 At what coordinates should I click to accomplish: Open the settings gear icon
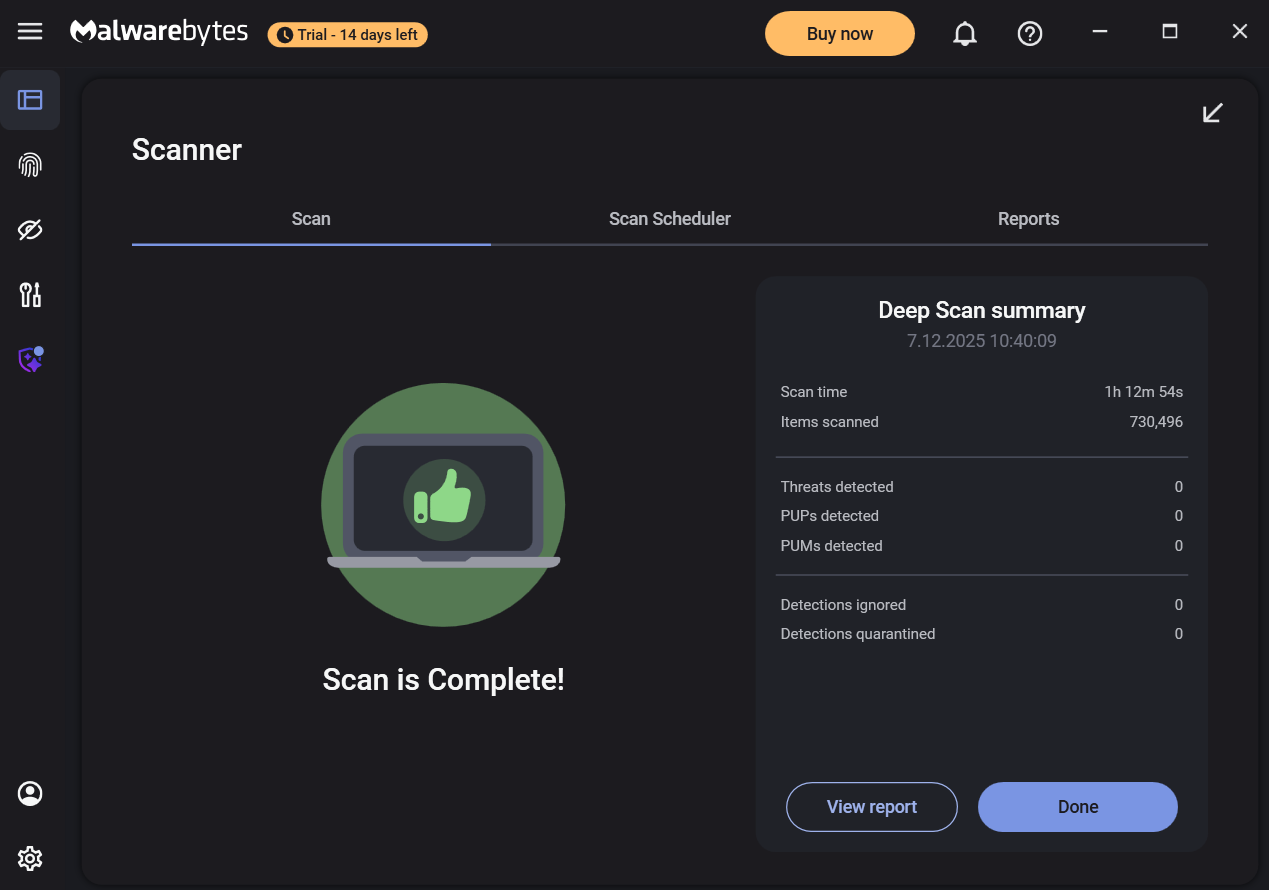(30, 858)
